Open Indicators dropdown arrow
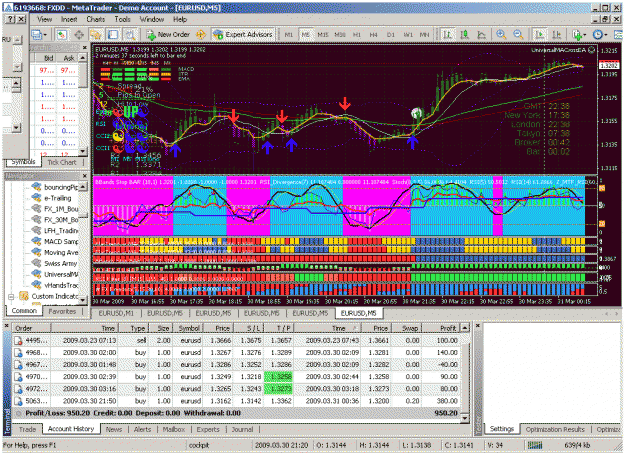This screenshot has width=625, height=453. coord(585,35)
